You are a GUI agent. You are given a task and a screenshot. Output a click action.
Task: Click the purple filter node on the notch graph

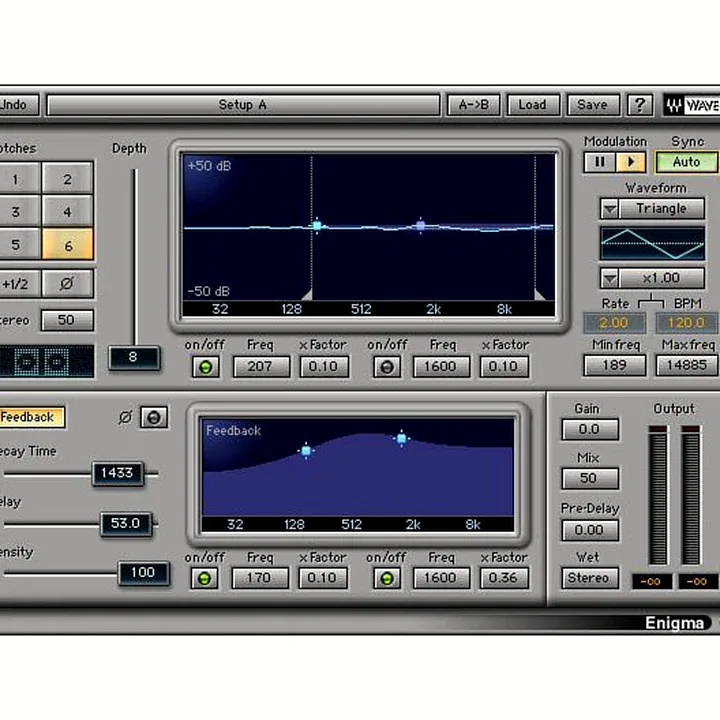[x=421, y=225]
